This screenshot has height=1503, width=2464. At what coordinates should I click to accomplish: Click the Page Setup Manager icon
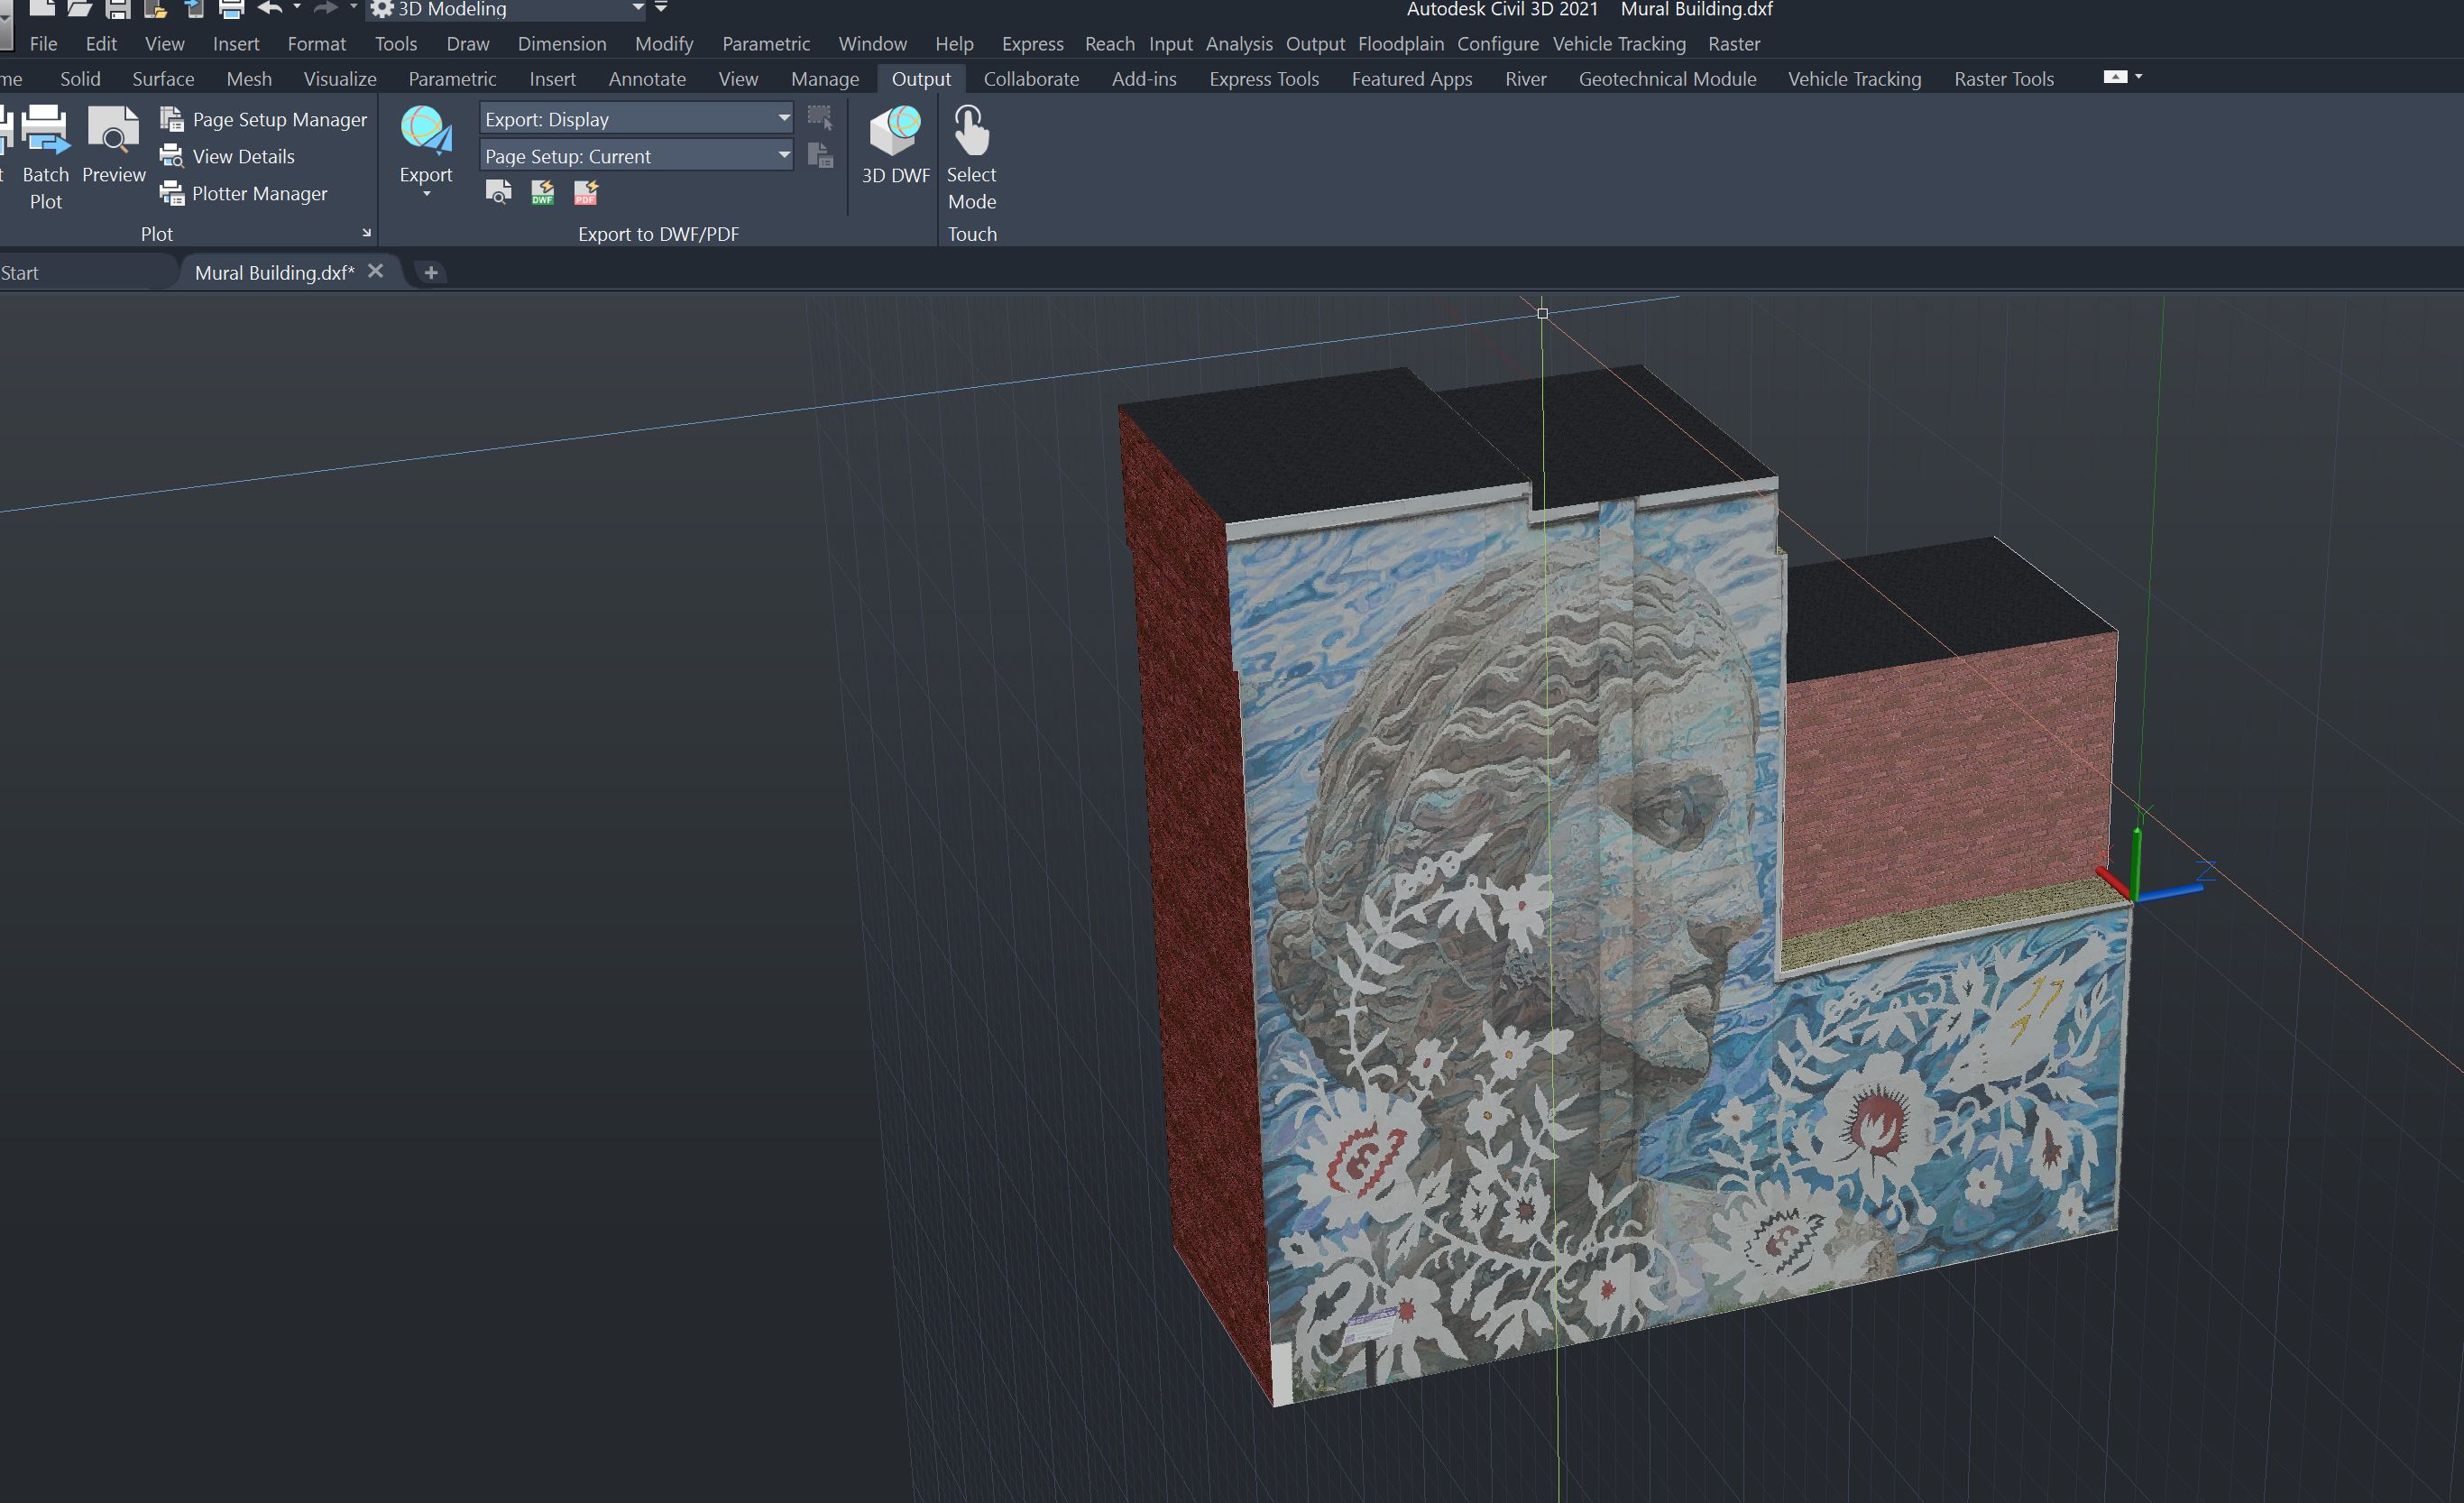[x=170, y=118]
